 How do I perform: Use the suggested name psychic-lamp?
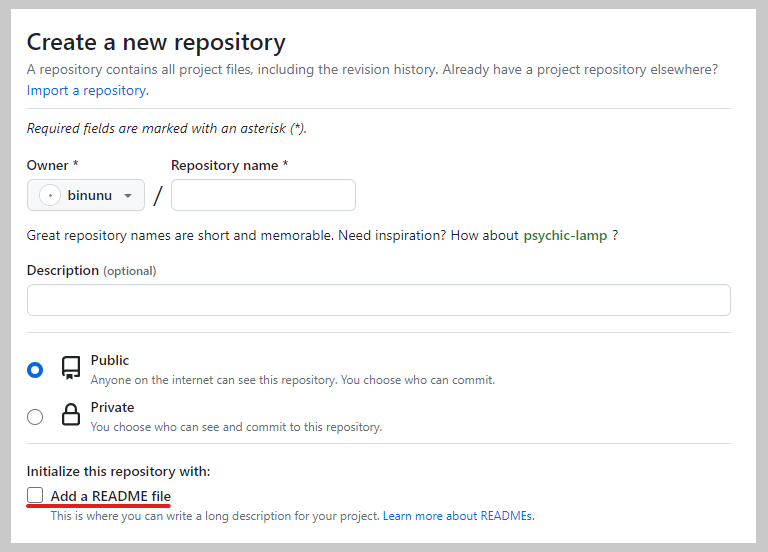565,236
